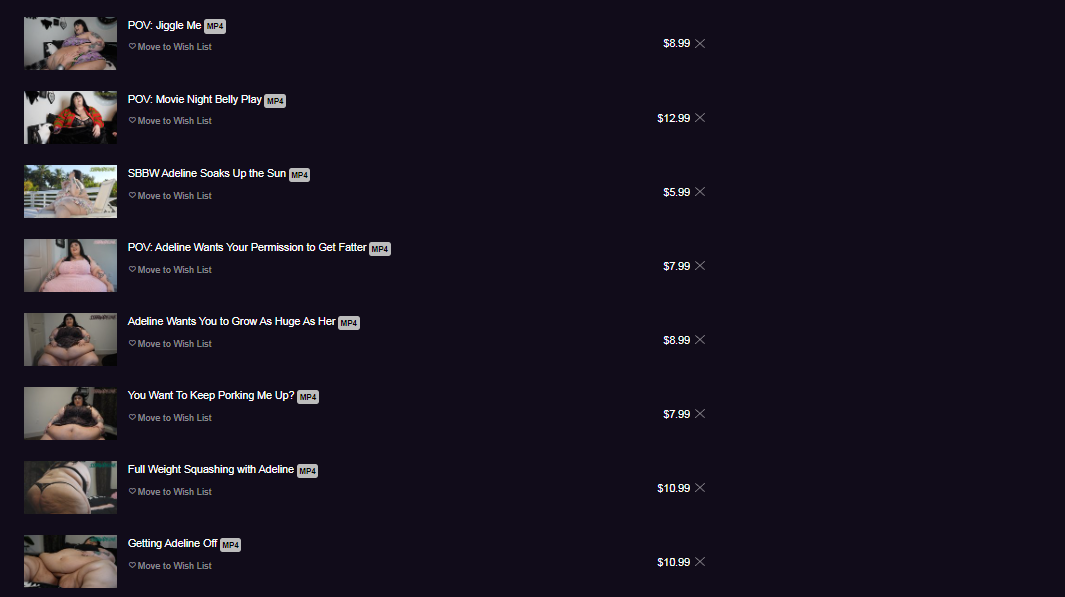The width and height of the screenshot is (1065, 597).
Task: Delete "SBBW Adeline Soaks Up the Sun" item
Action: click(700, 192)
